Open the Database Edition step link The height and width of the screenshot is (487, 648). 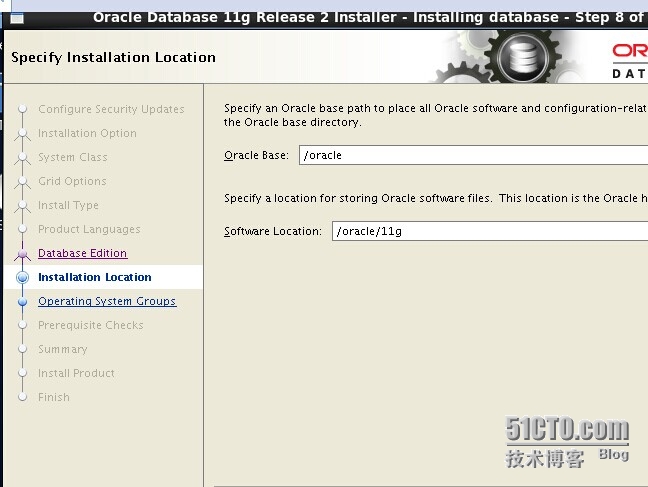point(83,253)
